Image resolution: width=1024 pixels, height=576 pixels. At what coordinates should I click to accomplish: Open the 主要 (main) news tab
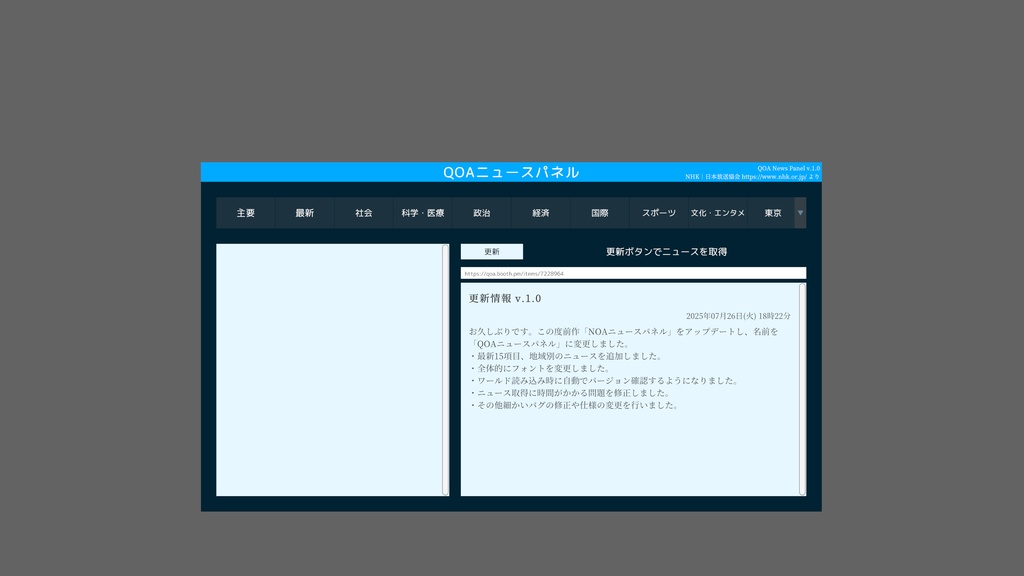245,212
